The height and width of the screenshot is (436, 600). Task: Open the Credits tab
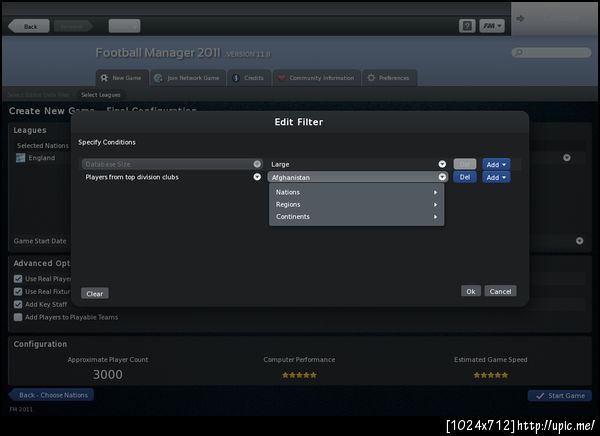point(249,78)
